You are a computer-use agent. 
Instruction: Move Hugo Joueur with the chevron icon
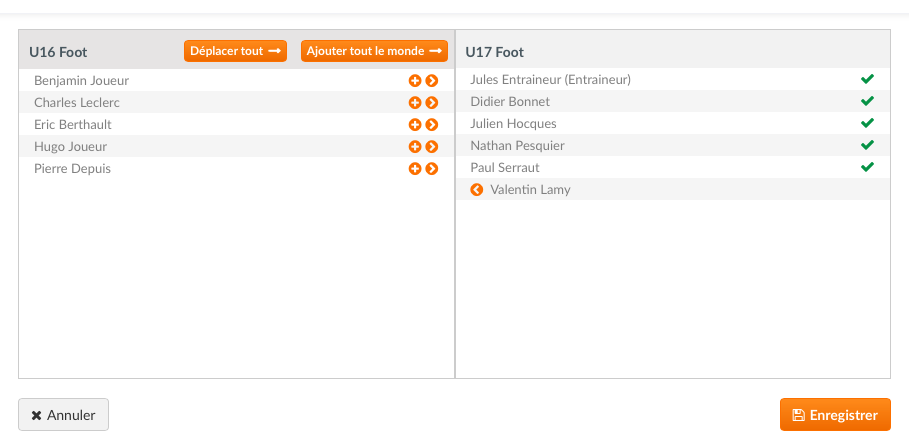click(x=431, y=147)
